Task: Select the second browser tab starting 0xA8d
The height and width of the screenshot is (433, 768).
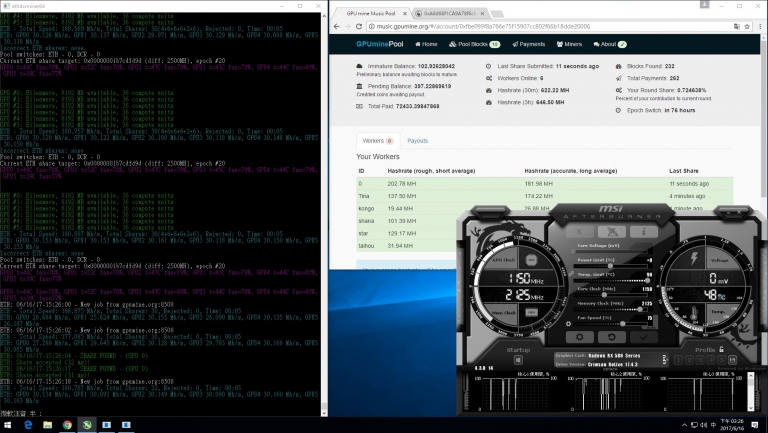Action: (450, 13)
